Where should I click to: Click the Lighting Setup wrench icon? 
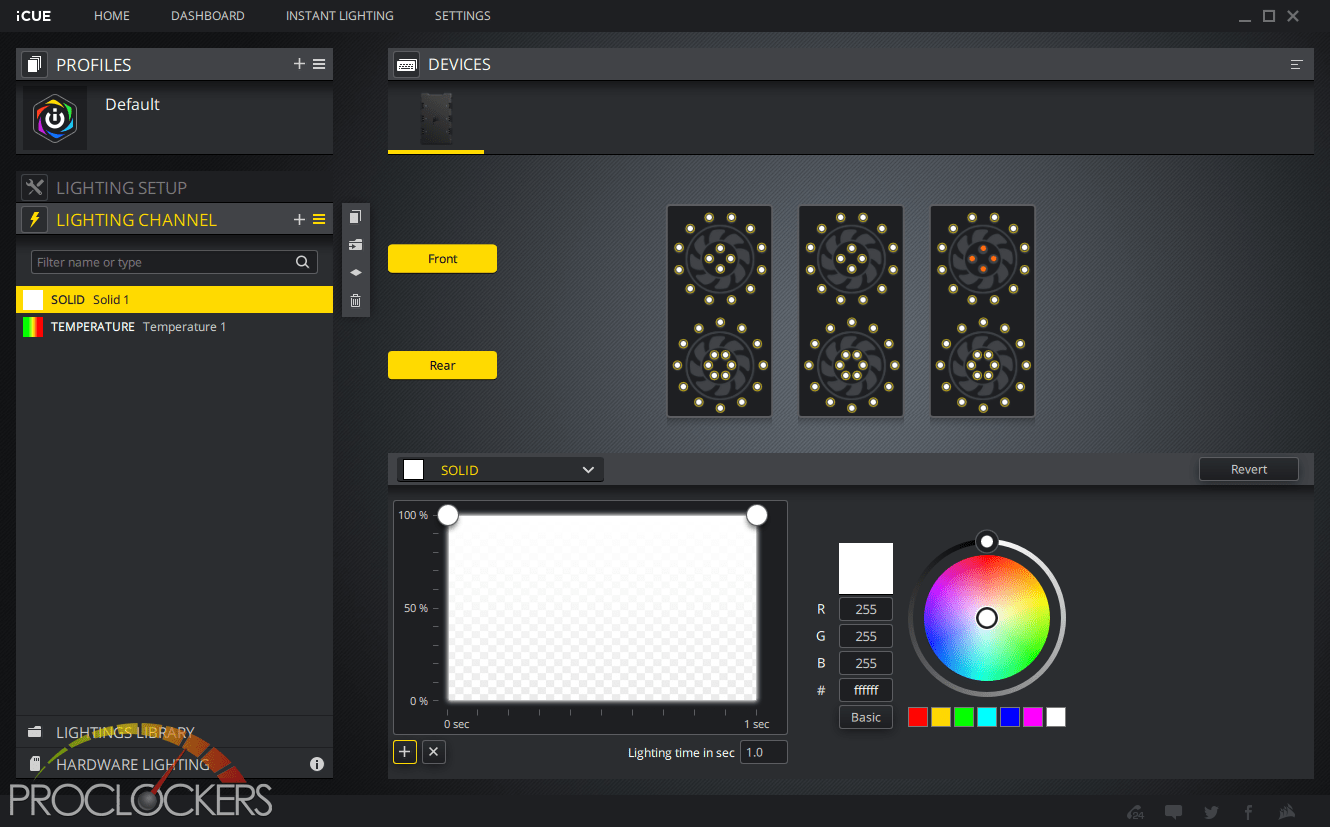pyautogui.click(x=35, y=187)
